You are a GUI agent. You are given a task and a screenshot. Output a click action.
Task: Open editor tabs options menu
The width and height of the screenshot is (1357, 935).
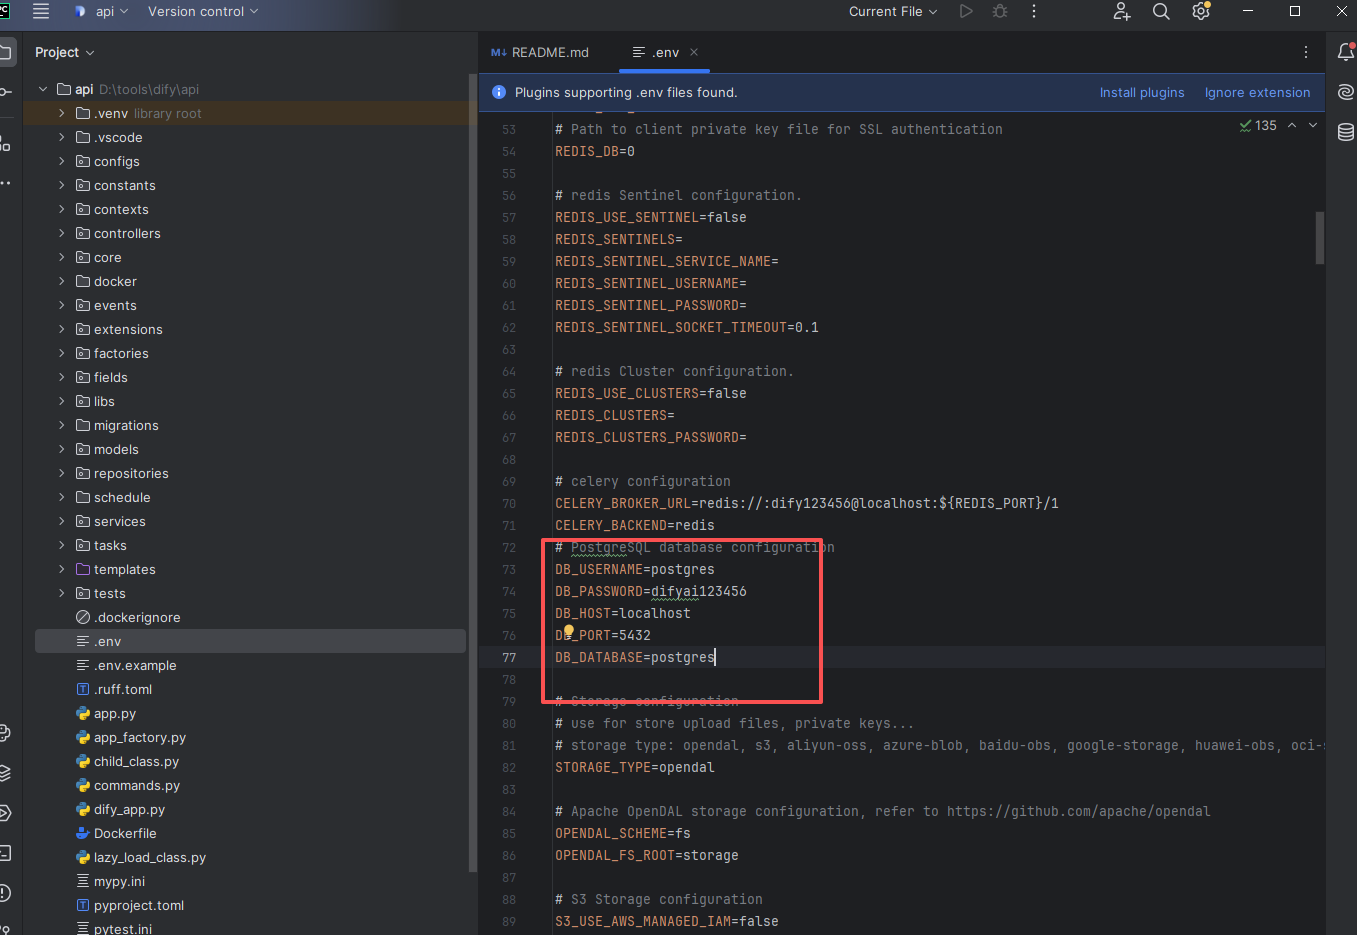click(x=1306, y=52)
